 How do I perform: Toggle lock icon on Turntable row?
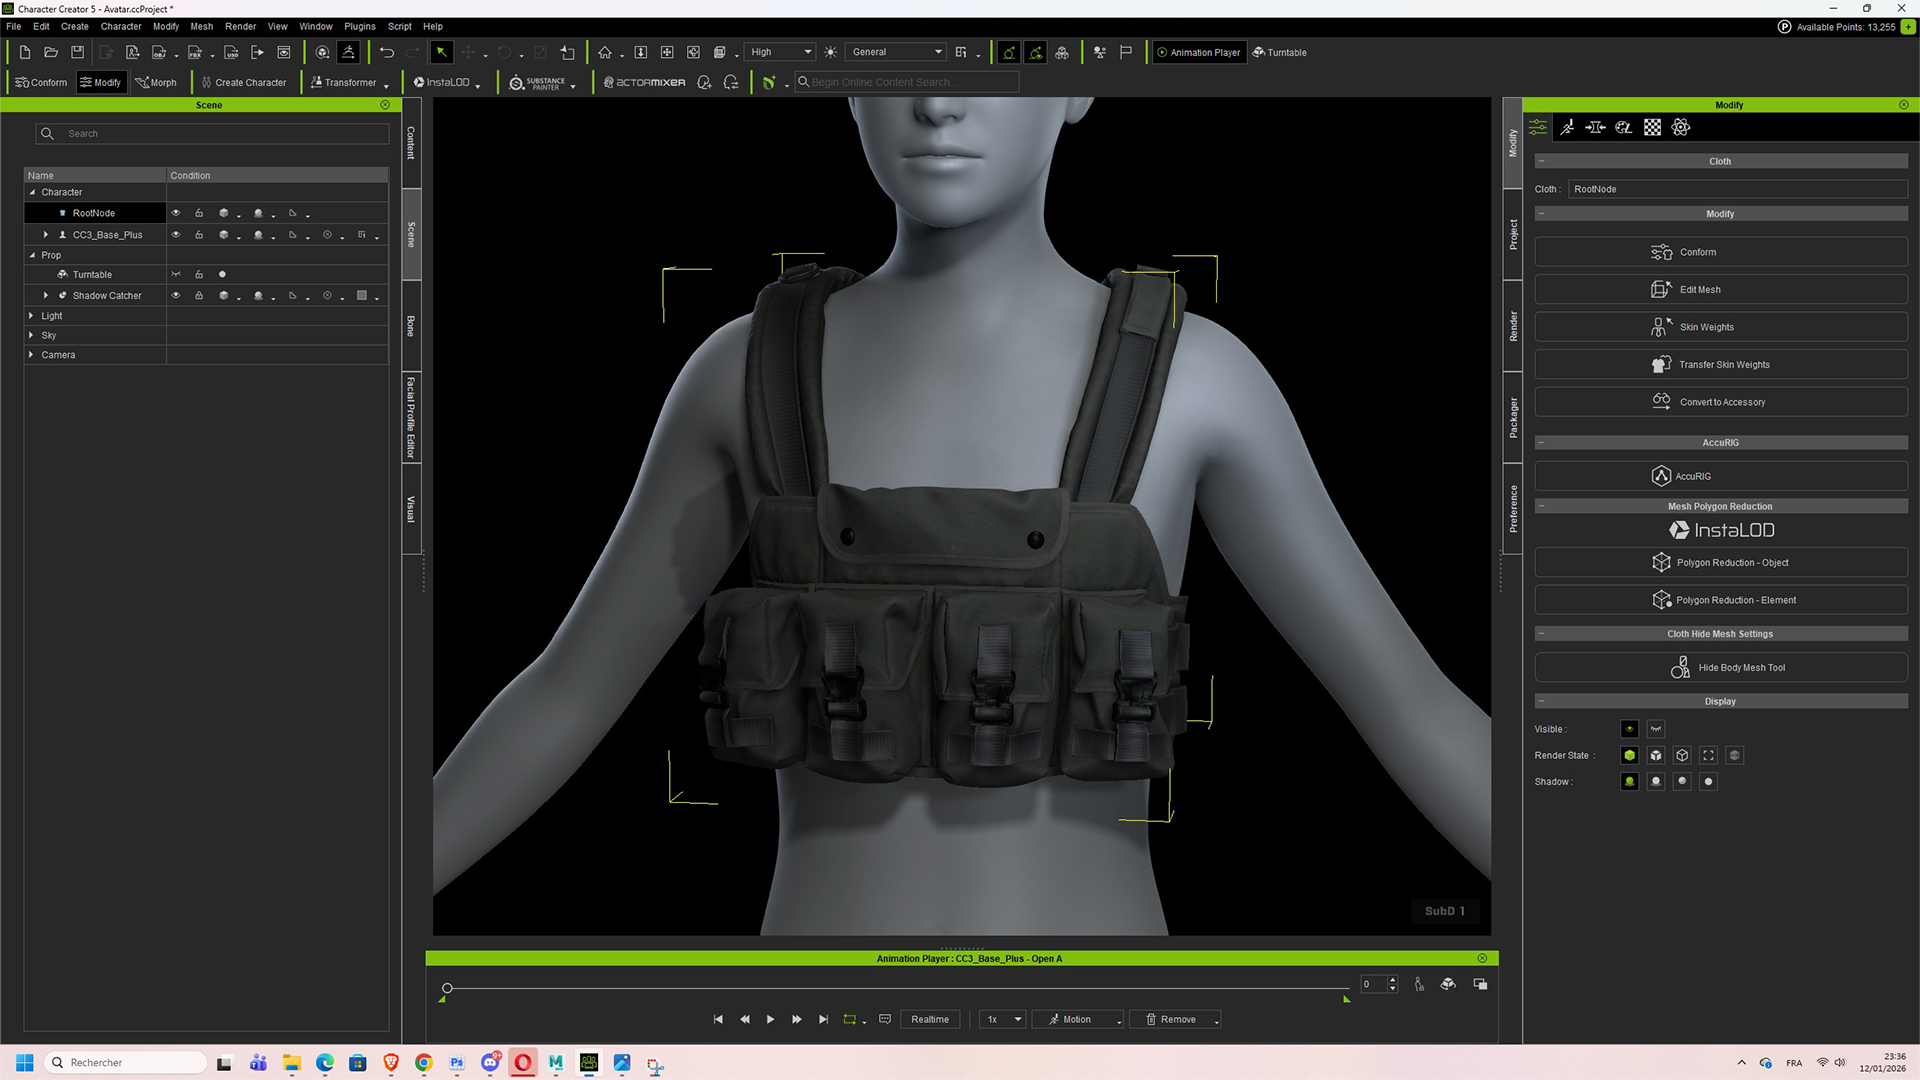[x=199, y=274]
